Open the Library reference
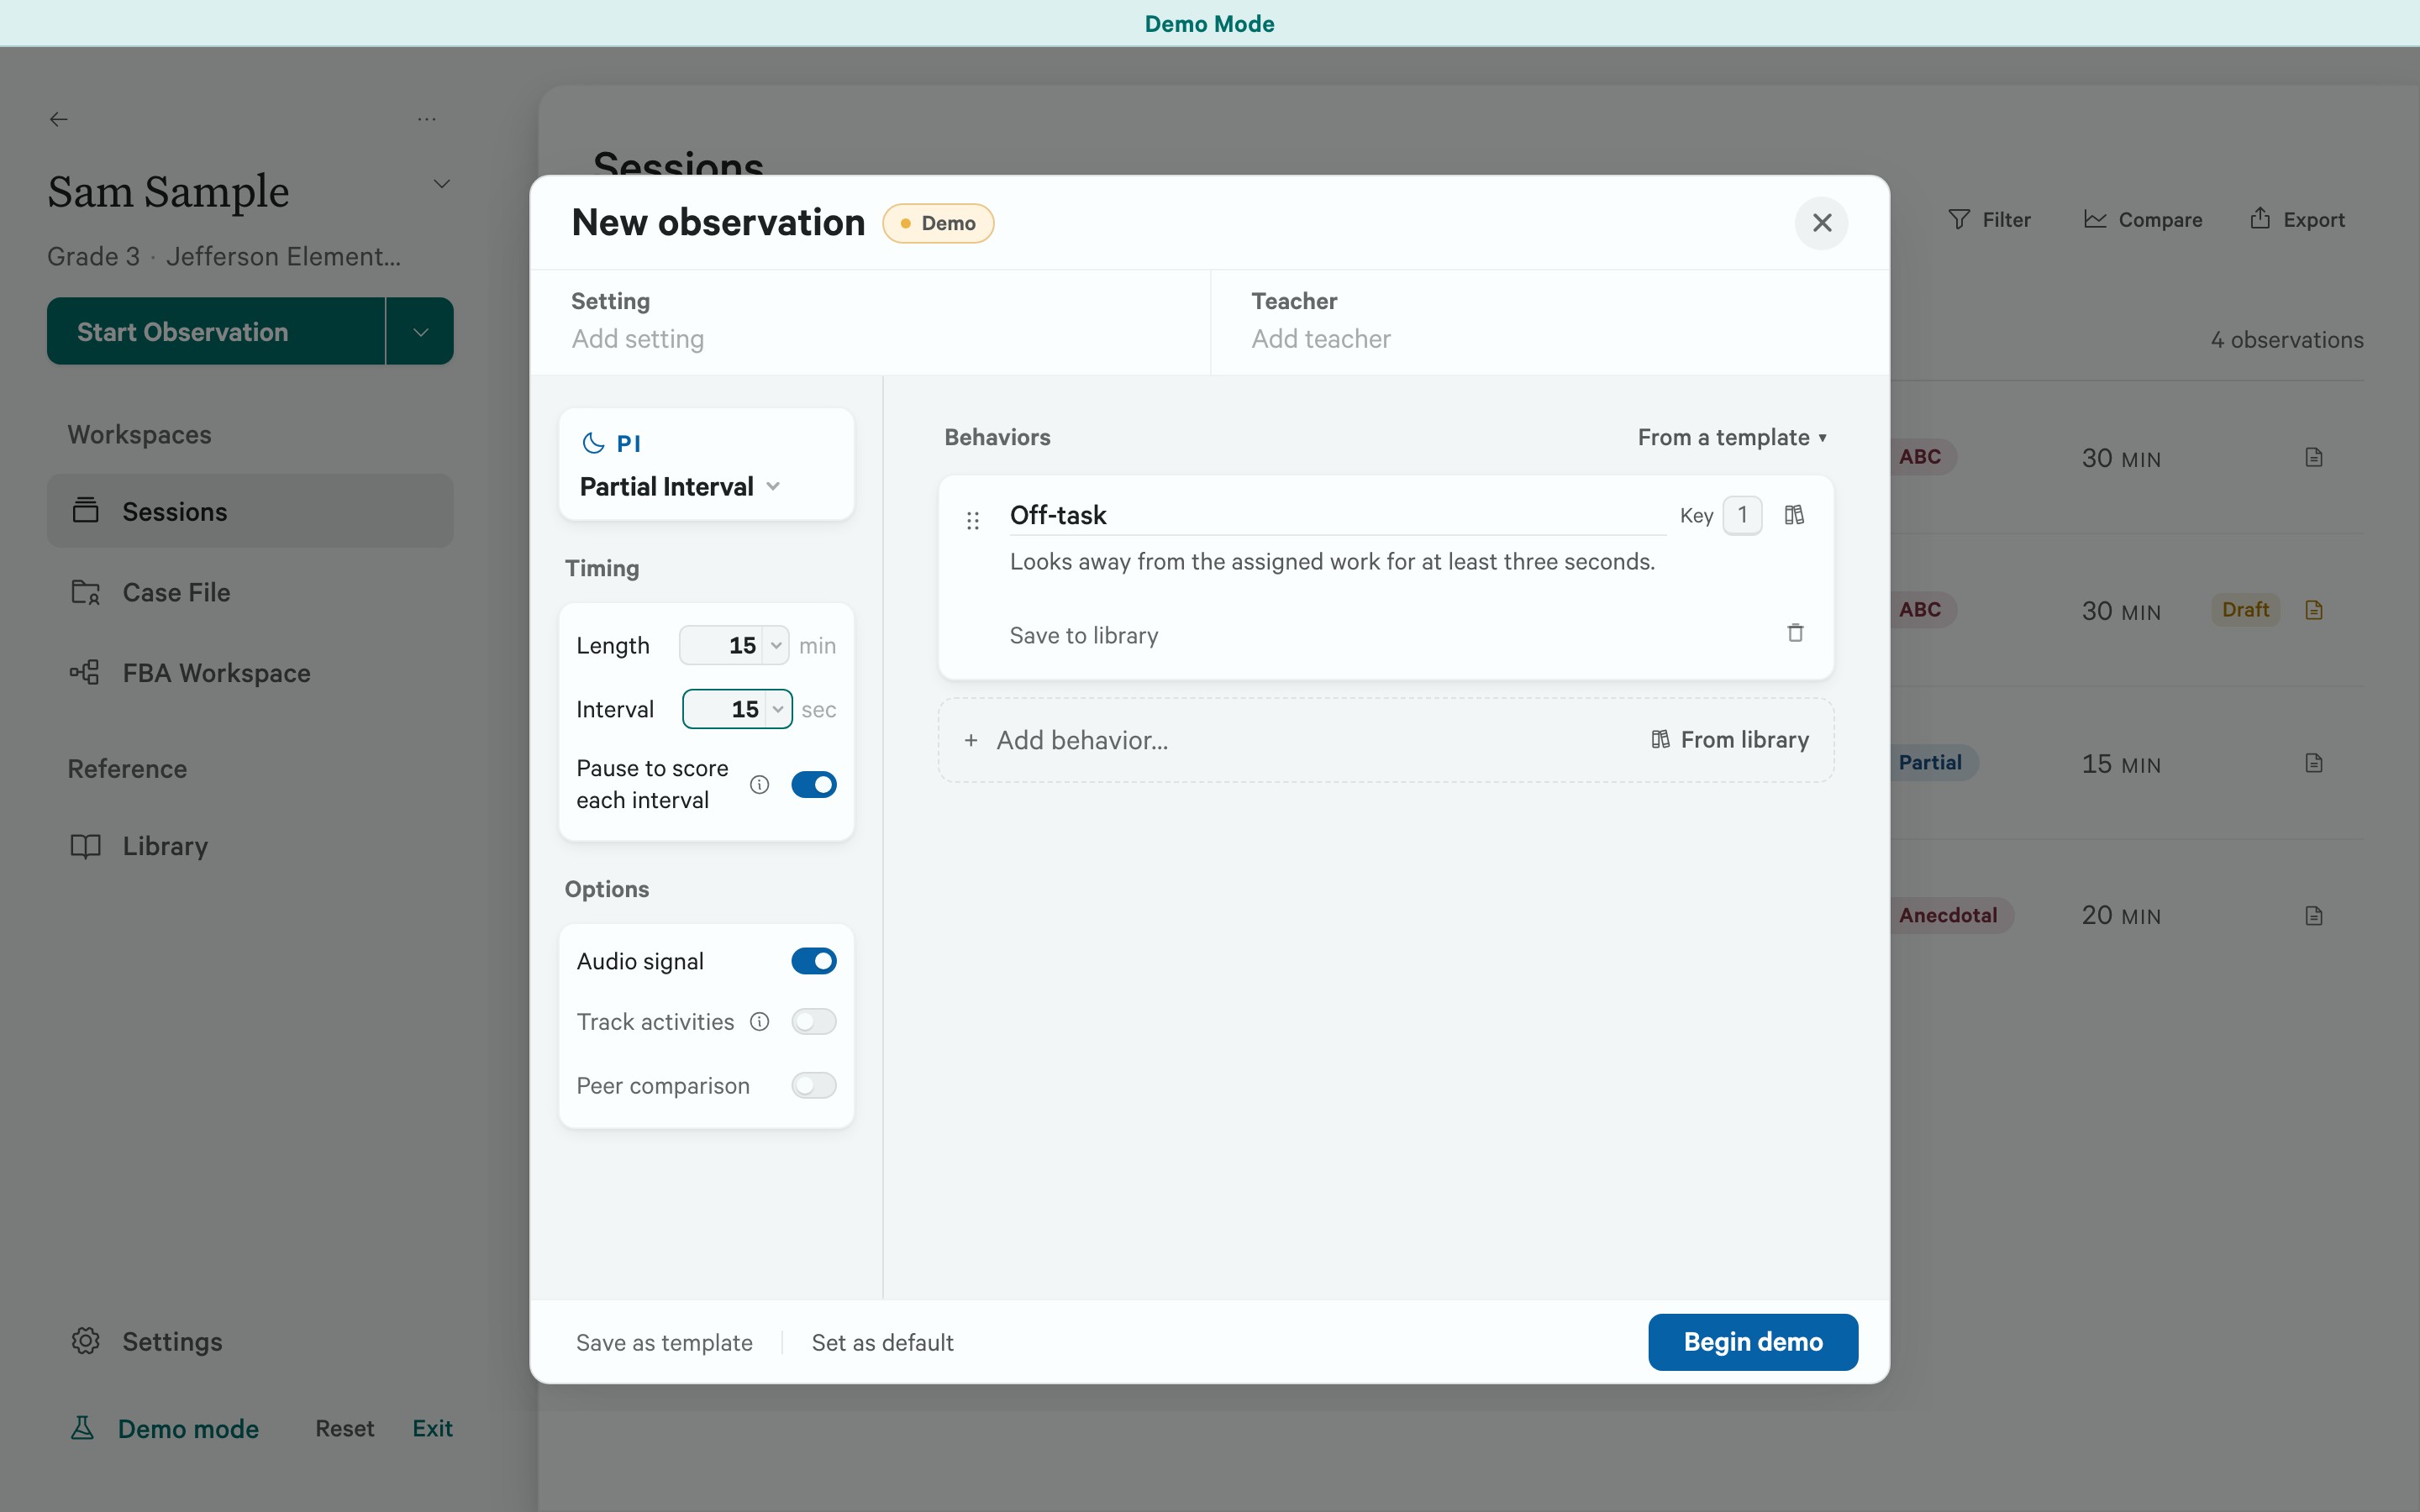 250,846
